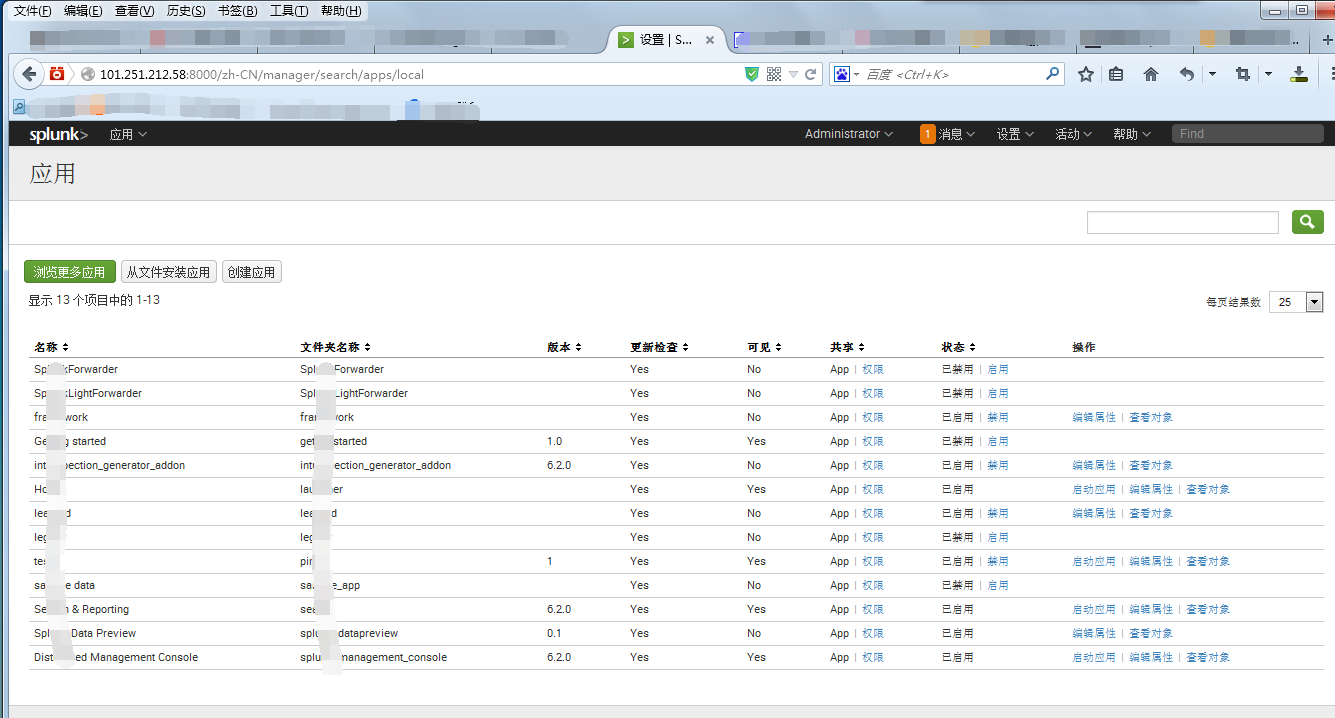Click splunk_management_console folder name text
Image resolution: width=1335 pixels, height=718 pixels.
(374, 657)
